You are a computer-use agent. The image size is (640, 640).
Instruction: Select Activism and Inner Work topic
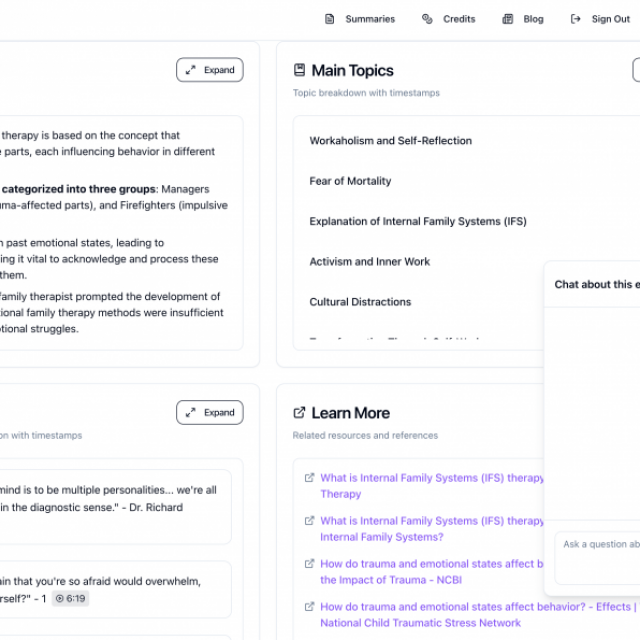369,262
